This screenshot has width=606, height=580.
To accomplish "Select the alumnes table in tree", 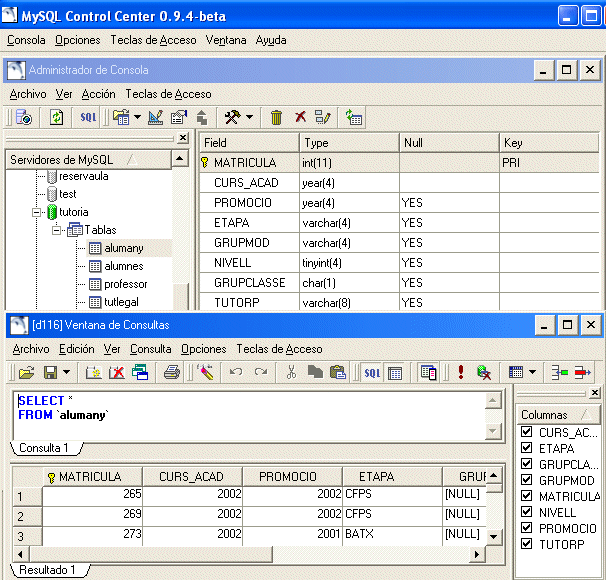I will click(x=124, y=266).
